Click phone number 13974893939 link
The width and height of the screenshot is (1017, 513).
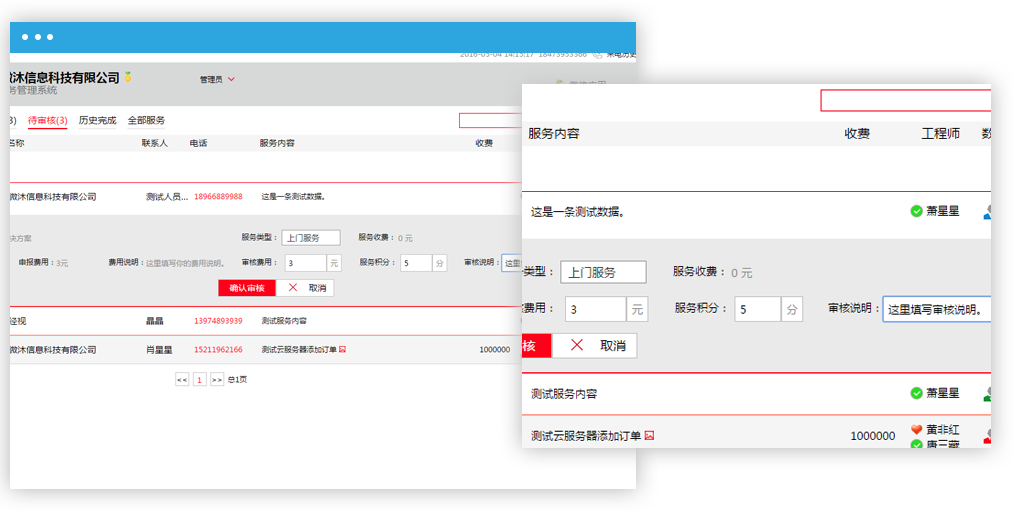click(218, 321)
